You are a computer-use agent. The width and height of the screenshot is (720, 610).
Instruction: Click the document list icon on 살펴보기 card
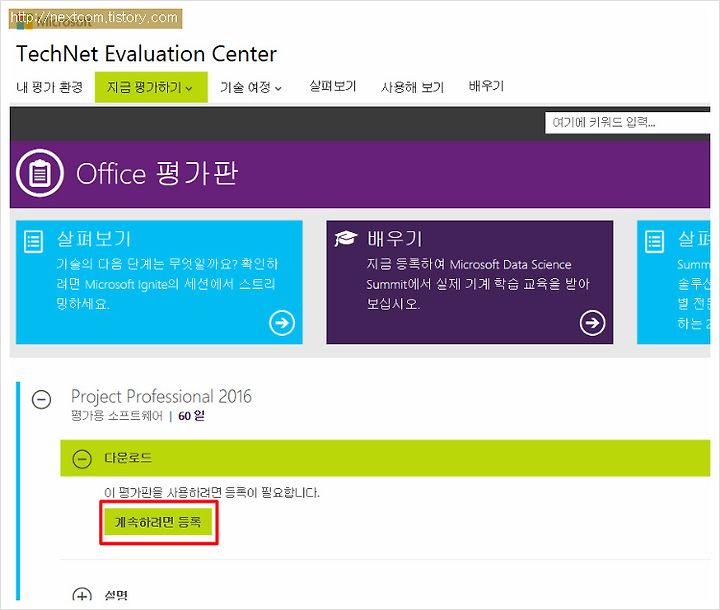[x=34, y=241]
